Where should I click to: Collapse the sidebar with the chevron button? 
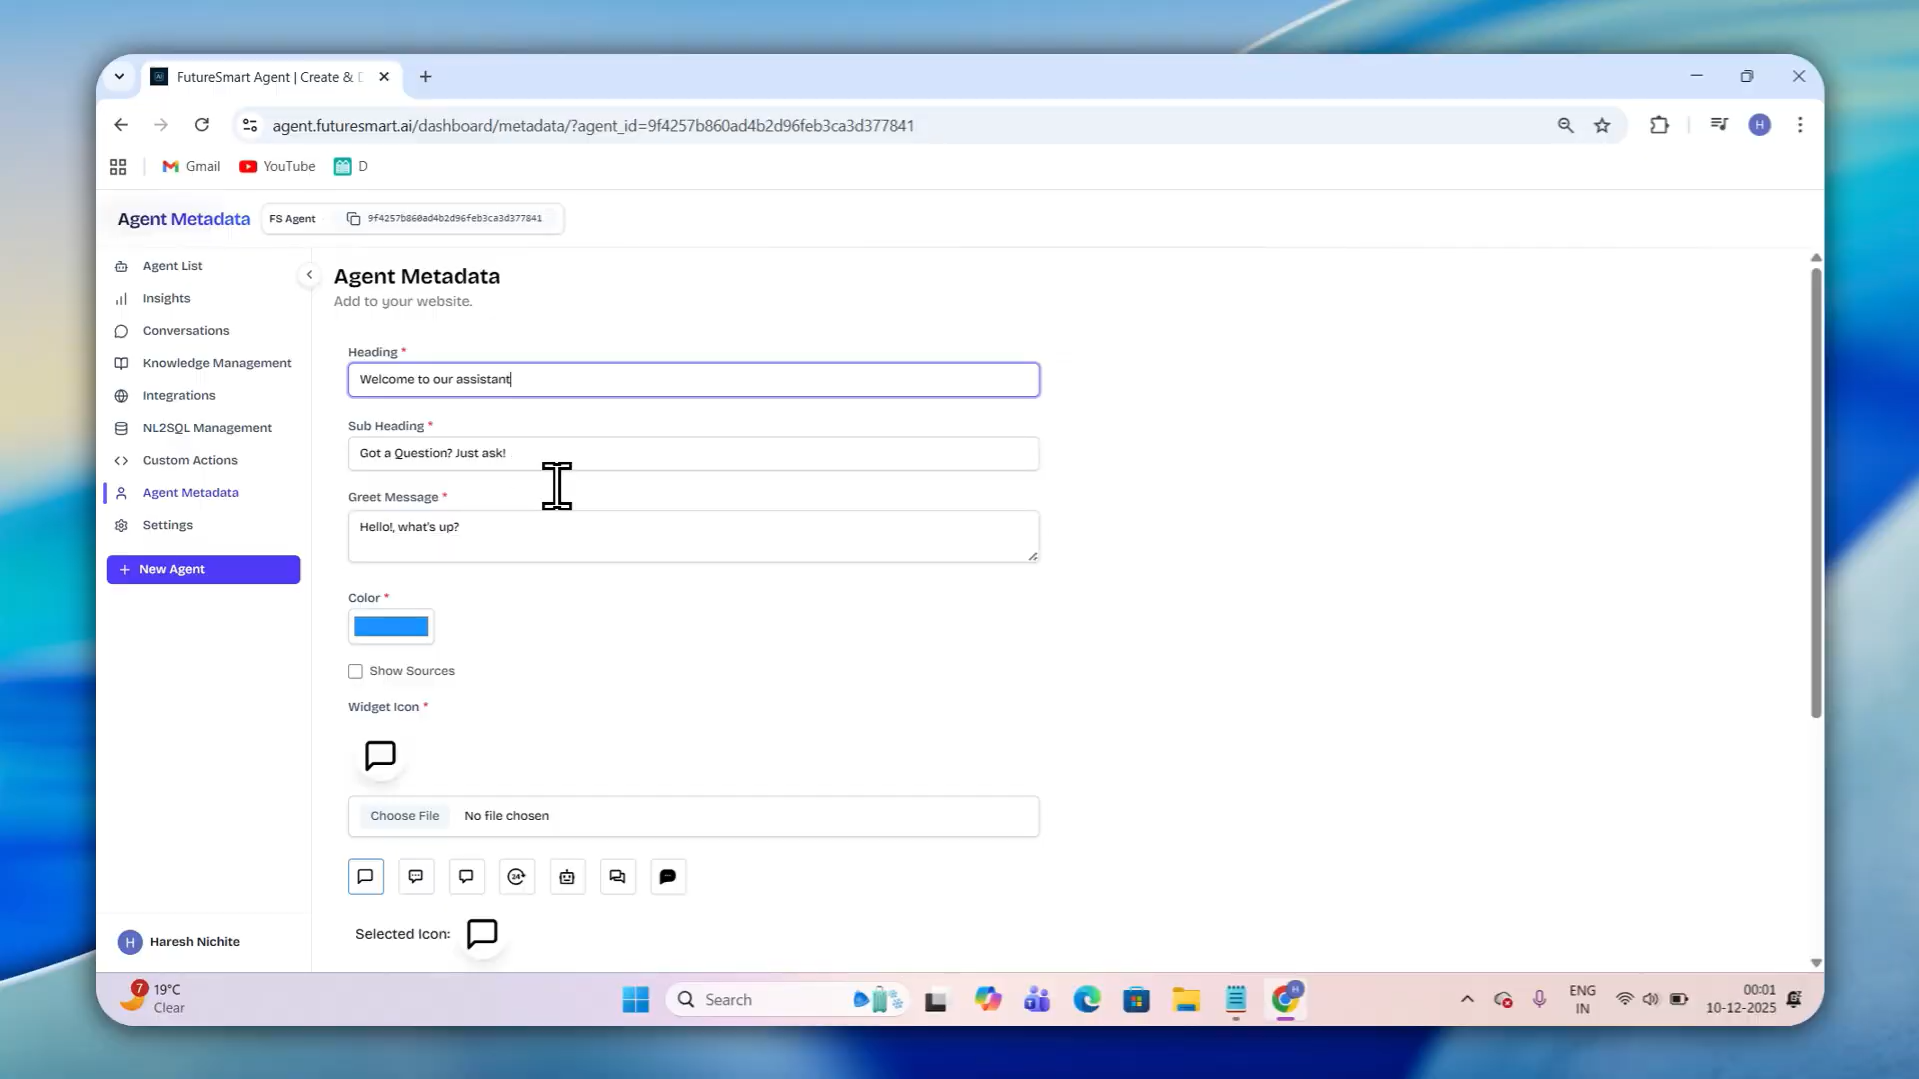(x=309, y=275)
